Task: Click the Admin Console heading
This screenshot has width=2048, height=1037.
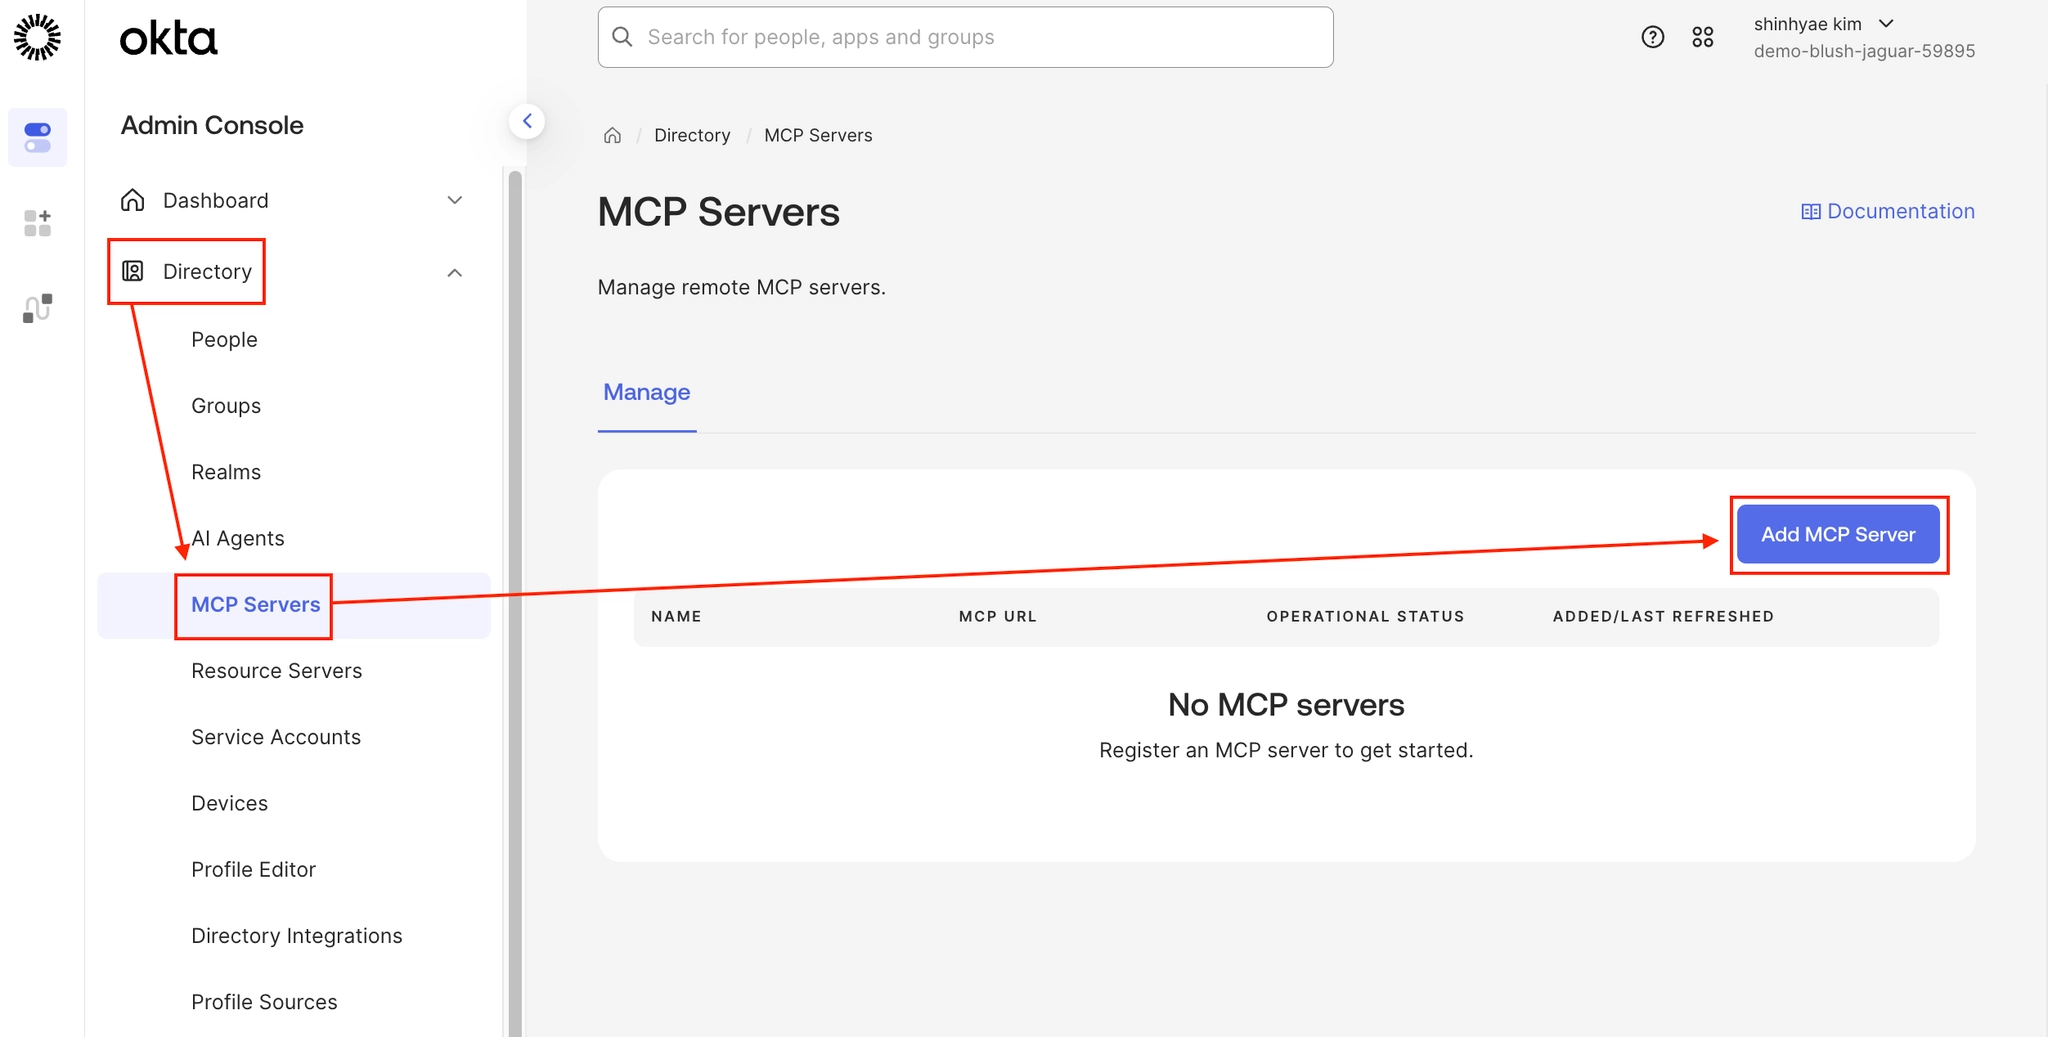Action: point(212,125)
